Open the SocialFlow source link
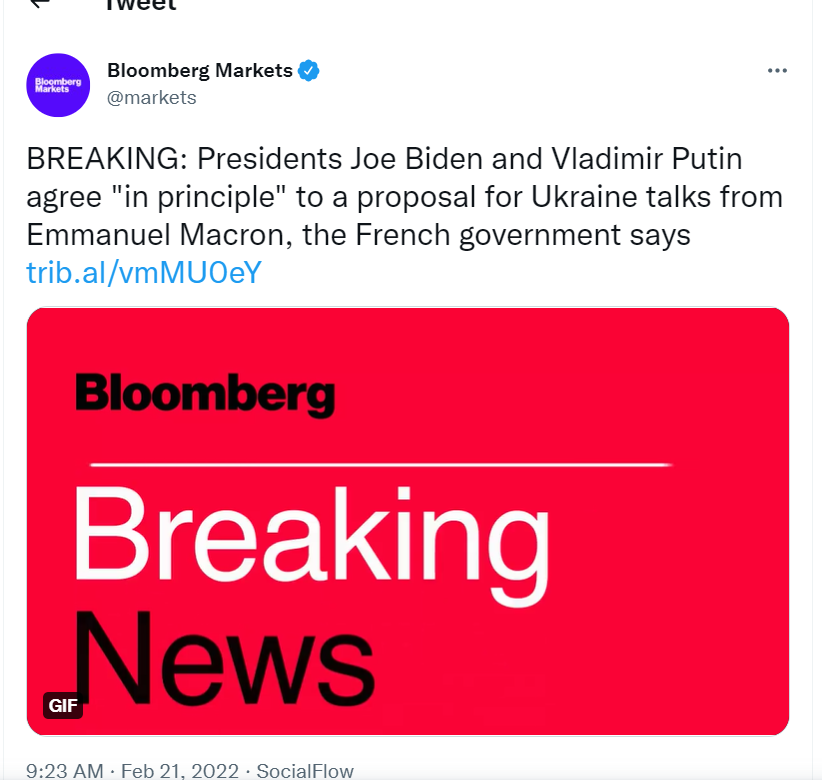822x780 pixels. point(305,771)
